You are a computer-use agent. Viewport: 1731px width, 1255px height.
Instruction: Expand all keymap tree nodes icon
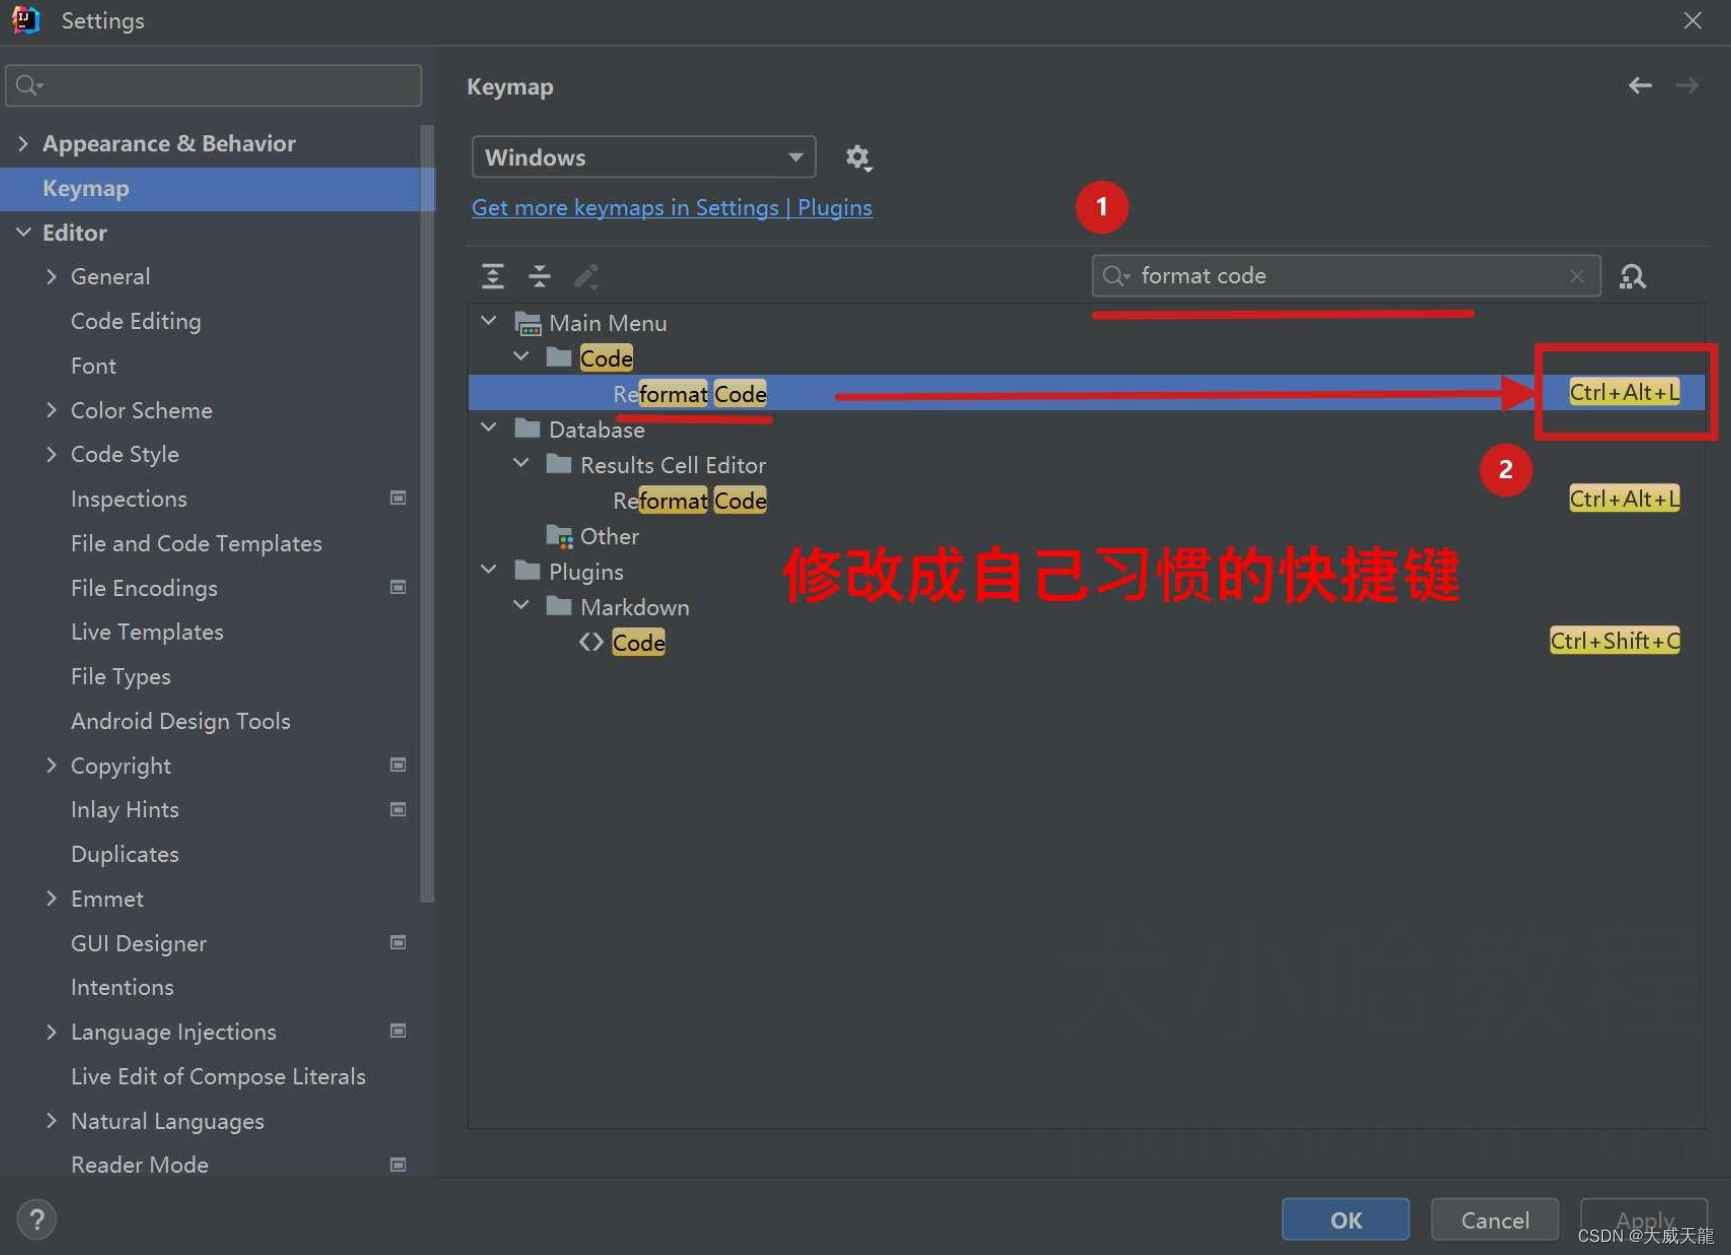coord(492,275)
